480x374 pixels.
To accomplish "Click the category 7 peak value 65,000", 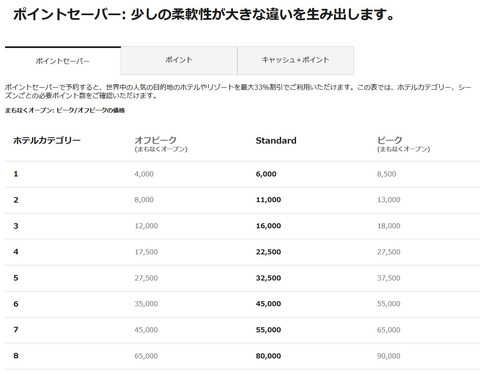I will [389, 330].
